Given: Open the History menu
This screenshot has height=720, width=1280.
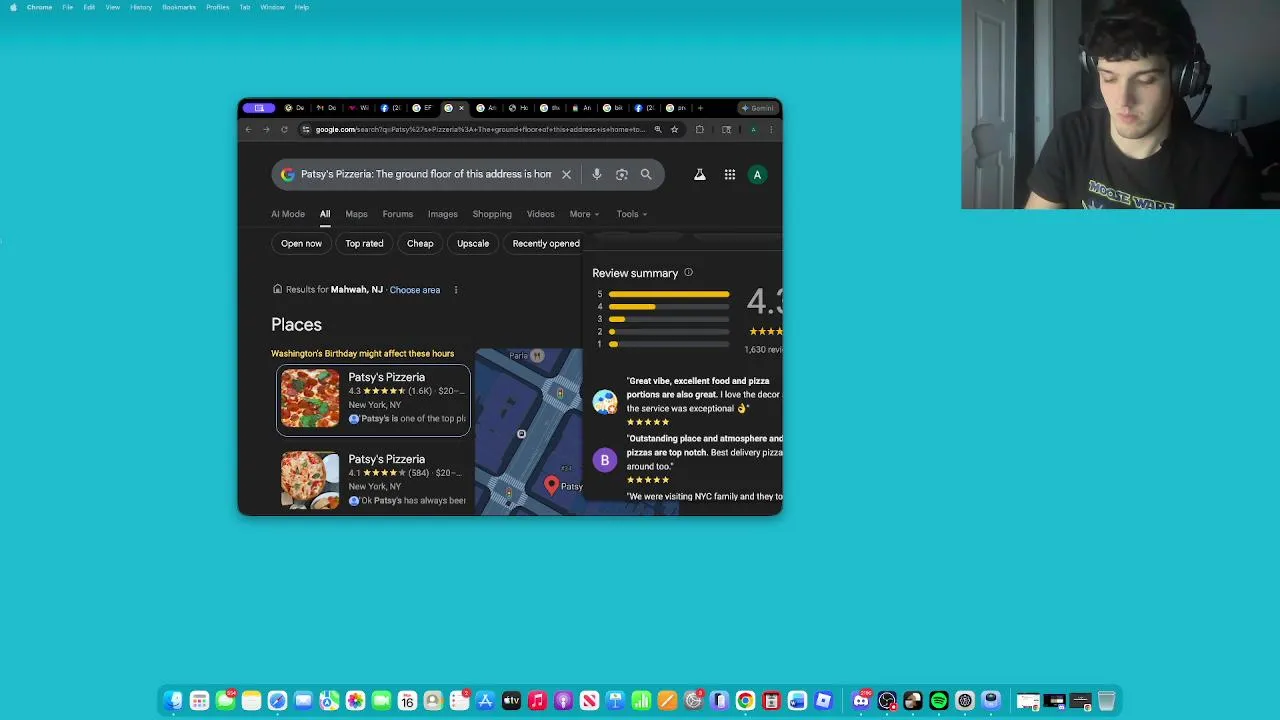Looking at the screenshot, I should (x=141, y=7).
